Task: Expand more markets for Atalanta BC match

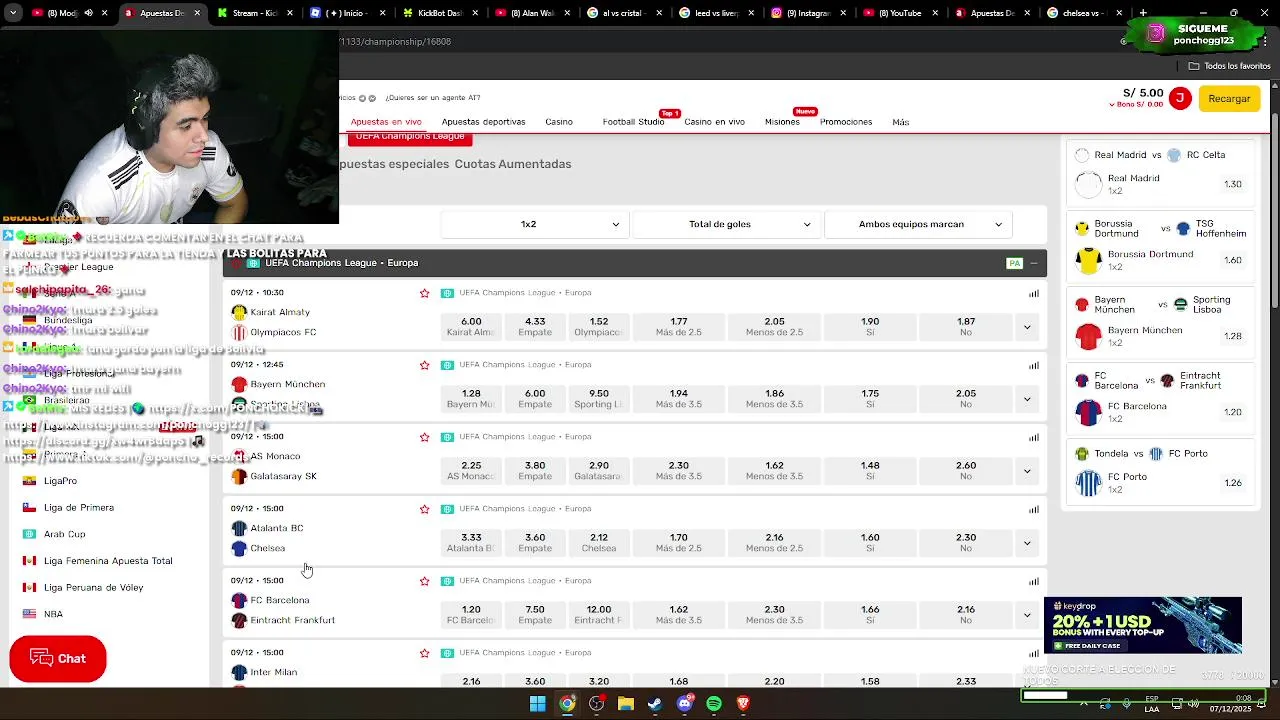Action: coord(1026,543)
